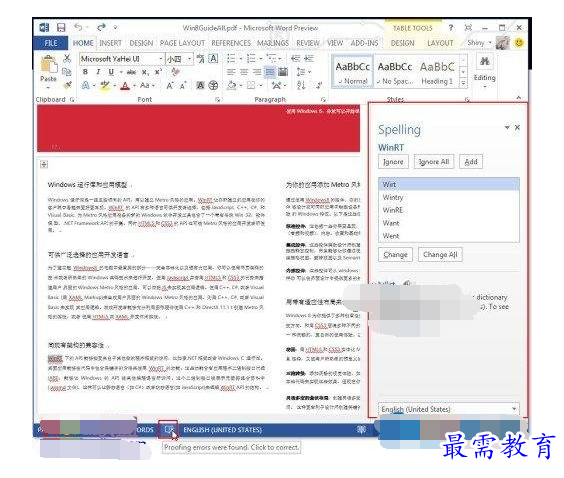Toggle Align Right paragraph alignment
This screenshot has height=478, width=564.
[x=257, y=72]
